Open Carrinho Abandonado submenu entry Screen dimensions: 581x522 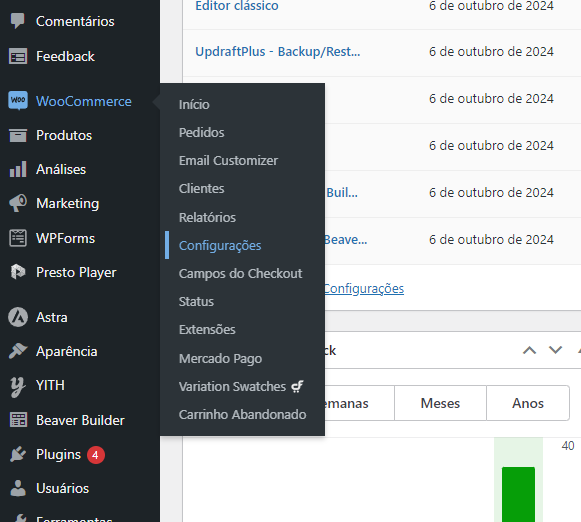coord(242,414)
